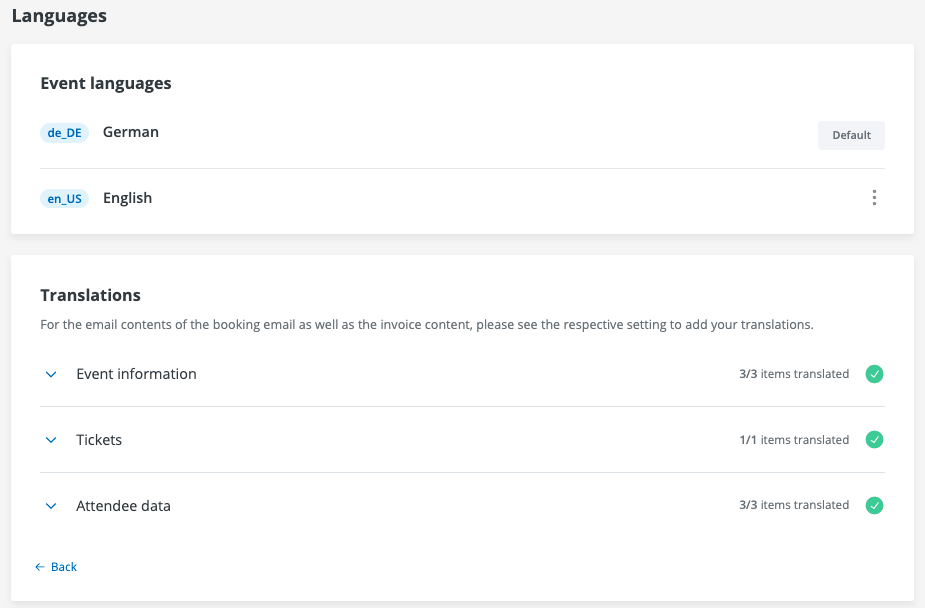Go back using the Back link
The width and height of the screenshot is (925, 608).
[64, 567]
